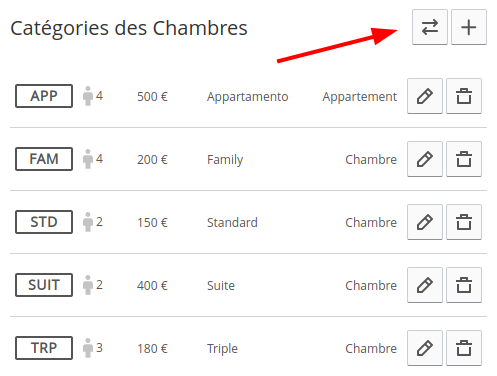Delete the SUIT Suite category

tap(464, 285)
